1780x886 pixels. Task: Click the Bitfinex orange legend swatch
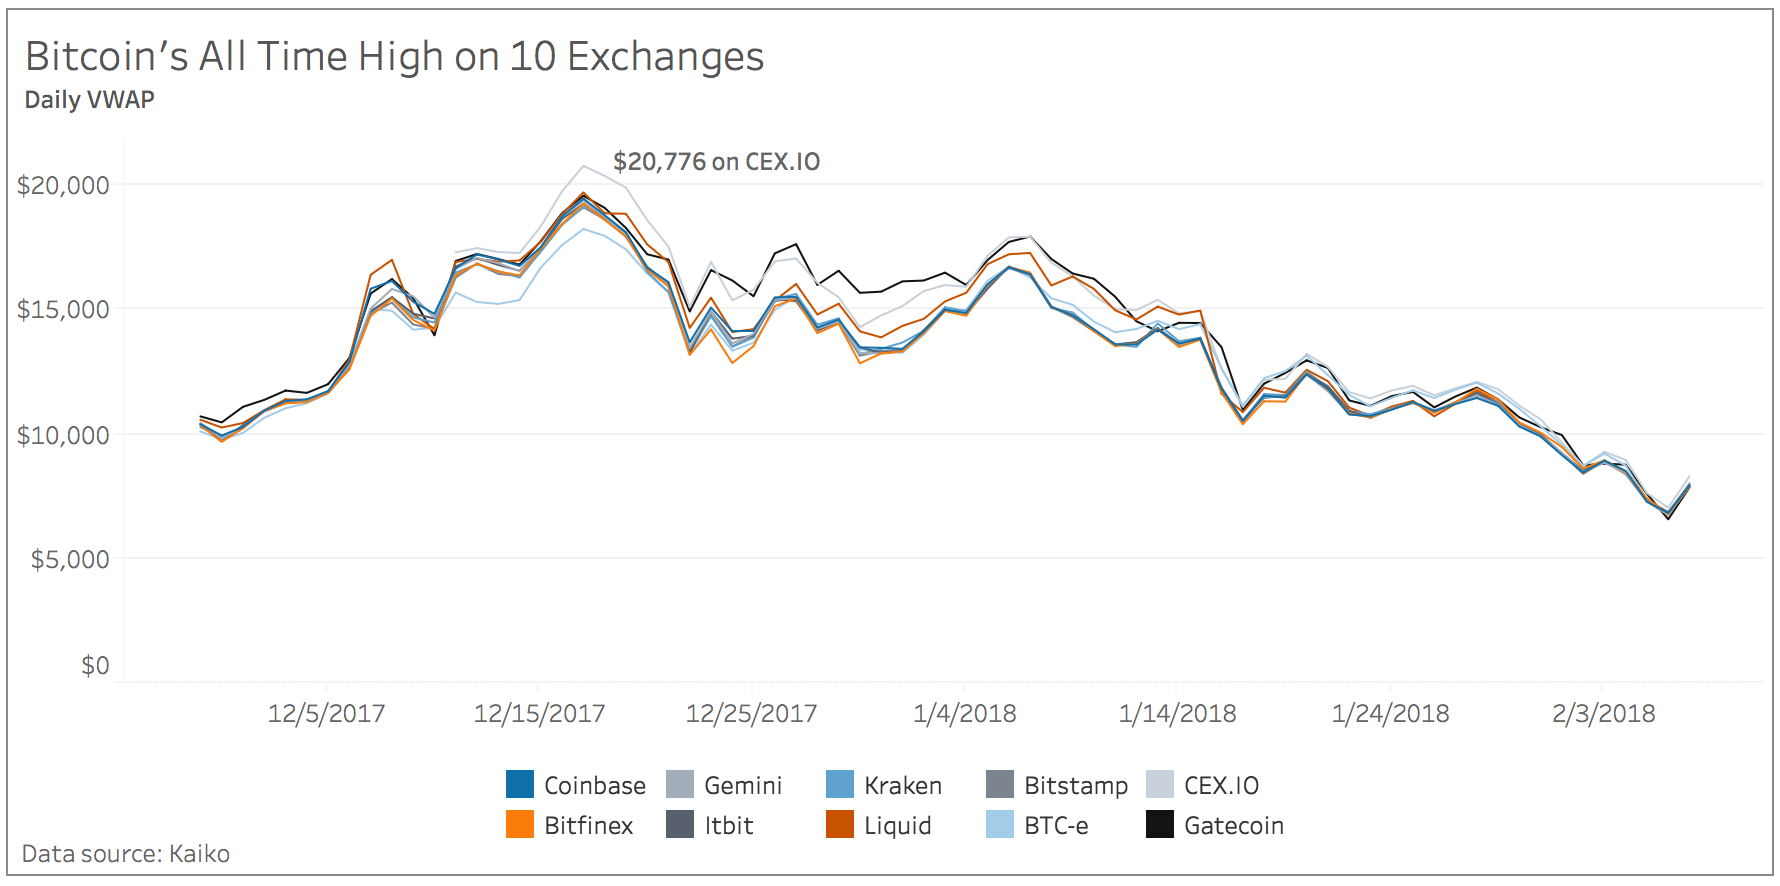(520, 825)
